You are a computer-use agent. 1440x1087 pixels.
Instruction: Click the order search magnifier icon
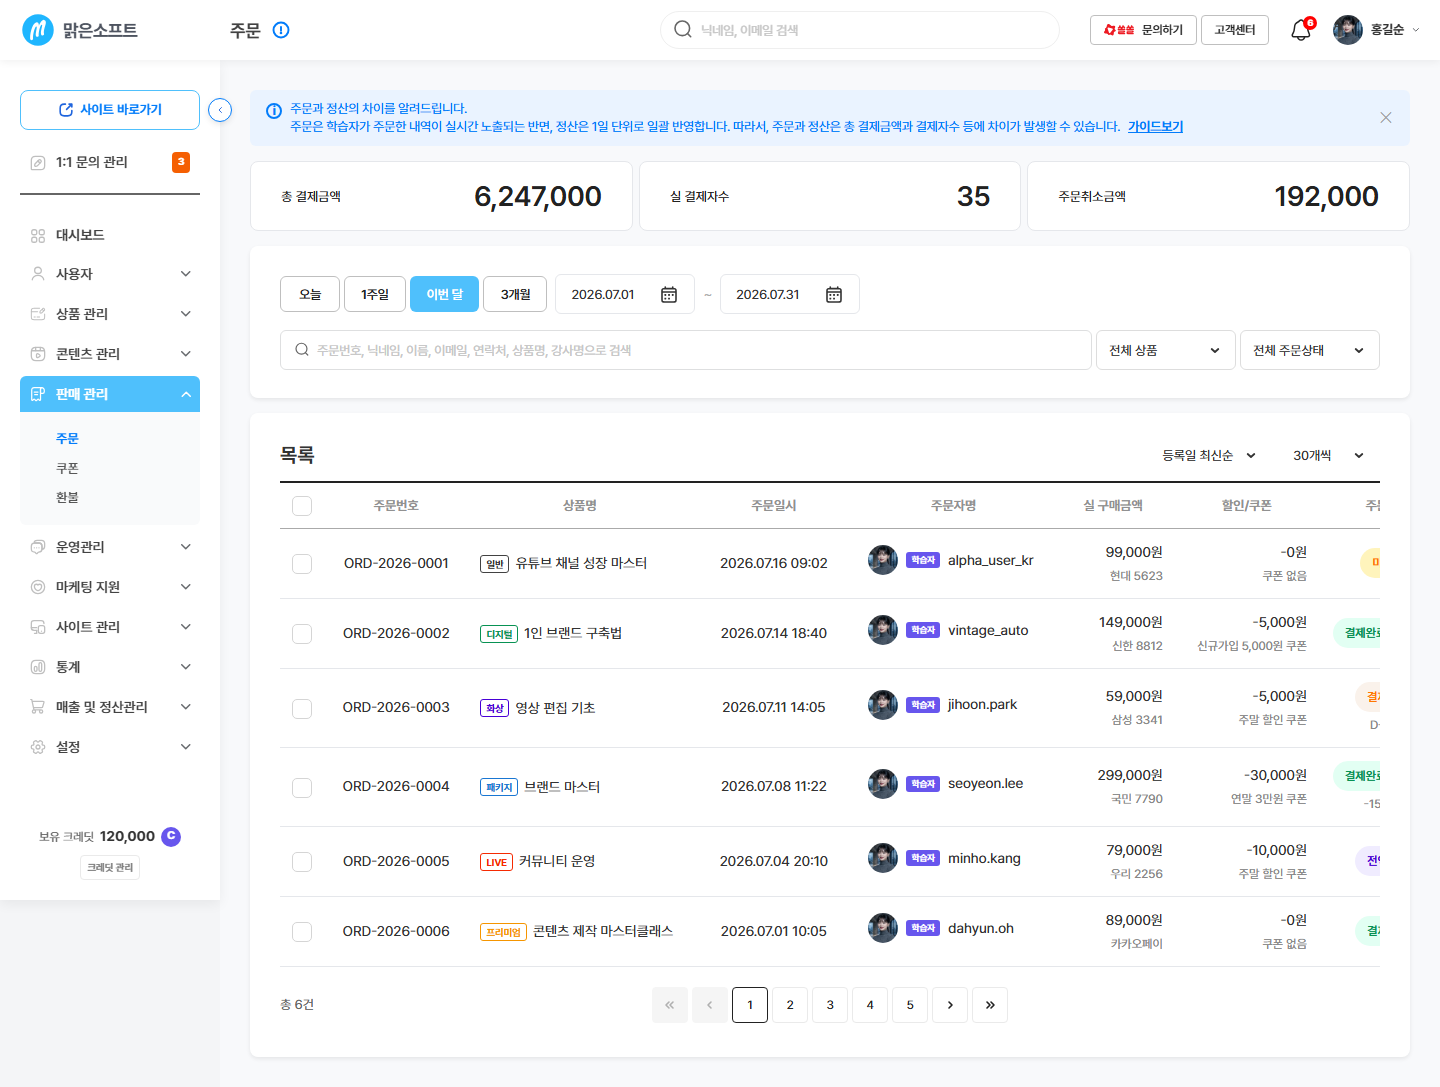point(302,350)
